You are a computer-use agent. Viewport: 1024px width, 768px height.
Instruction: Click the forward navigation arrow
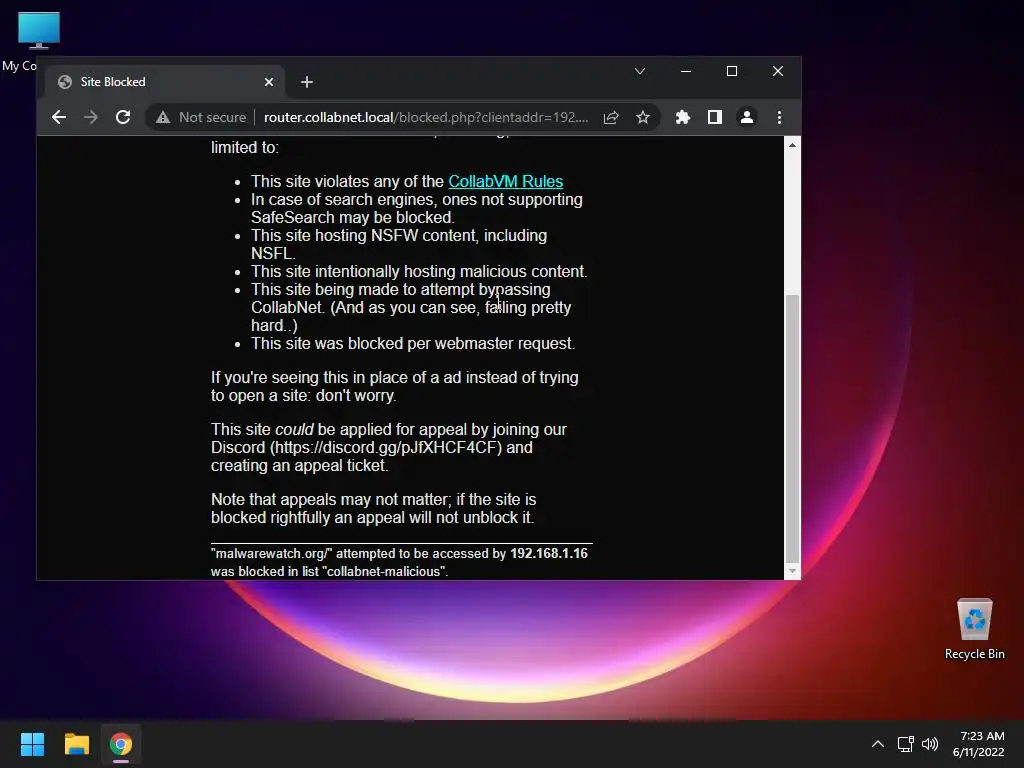(91, 117)
